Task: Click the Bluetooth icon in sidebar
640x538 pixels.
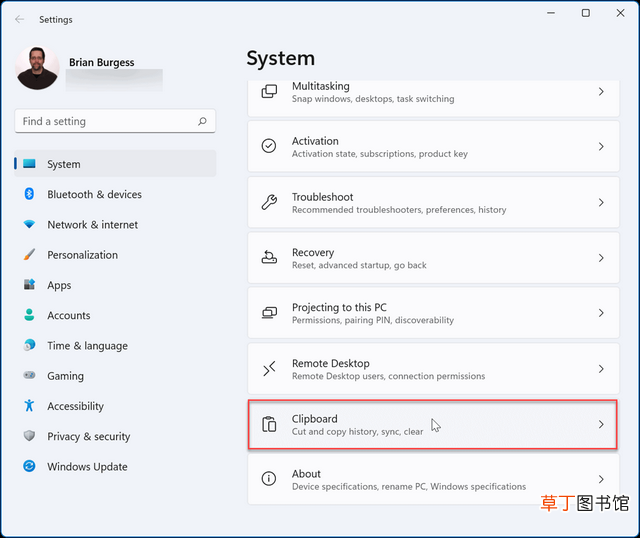Action: [29, 193]
